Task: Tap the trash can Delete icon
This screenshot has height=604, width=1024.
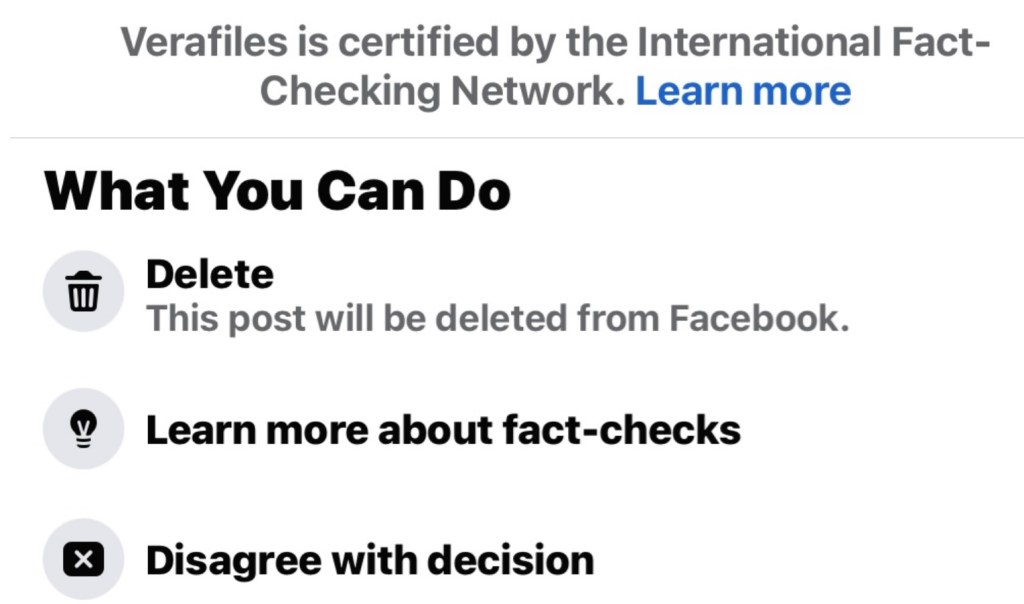Action: tap(83, 293)
